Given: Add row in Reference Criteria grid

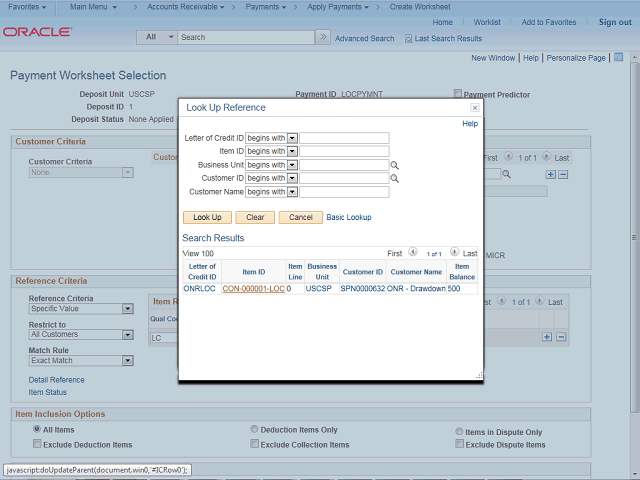Looking at the screenshot, I should click(x=547, y=337).
